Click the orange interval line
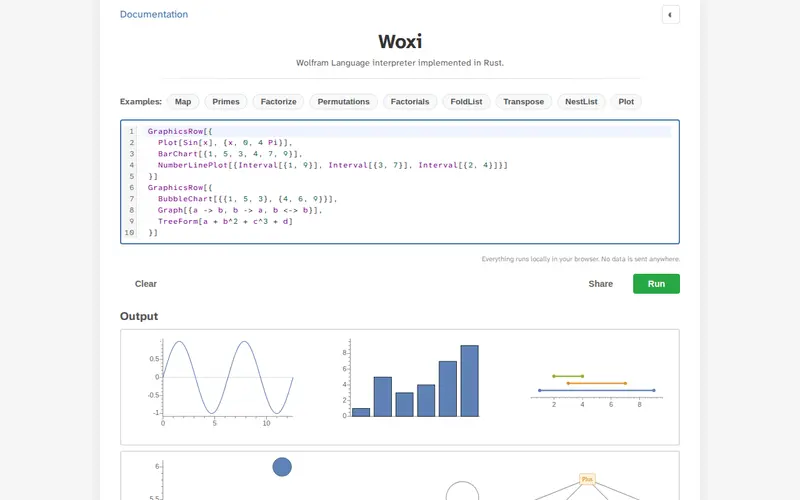 pos(596,383)
